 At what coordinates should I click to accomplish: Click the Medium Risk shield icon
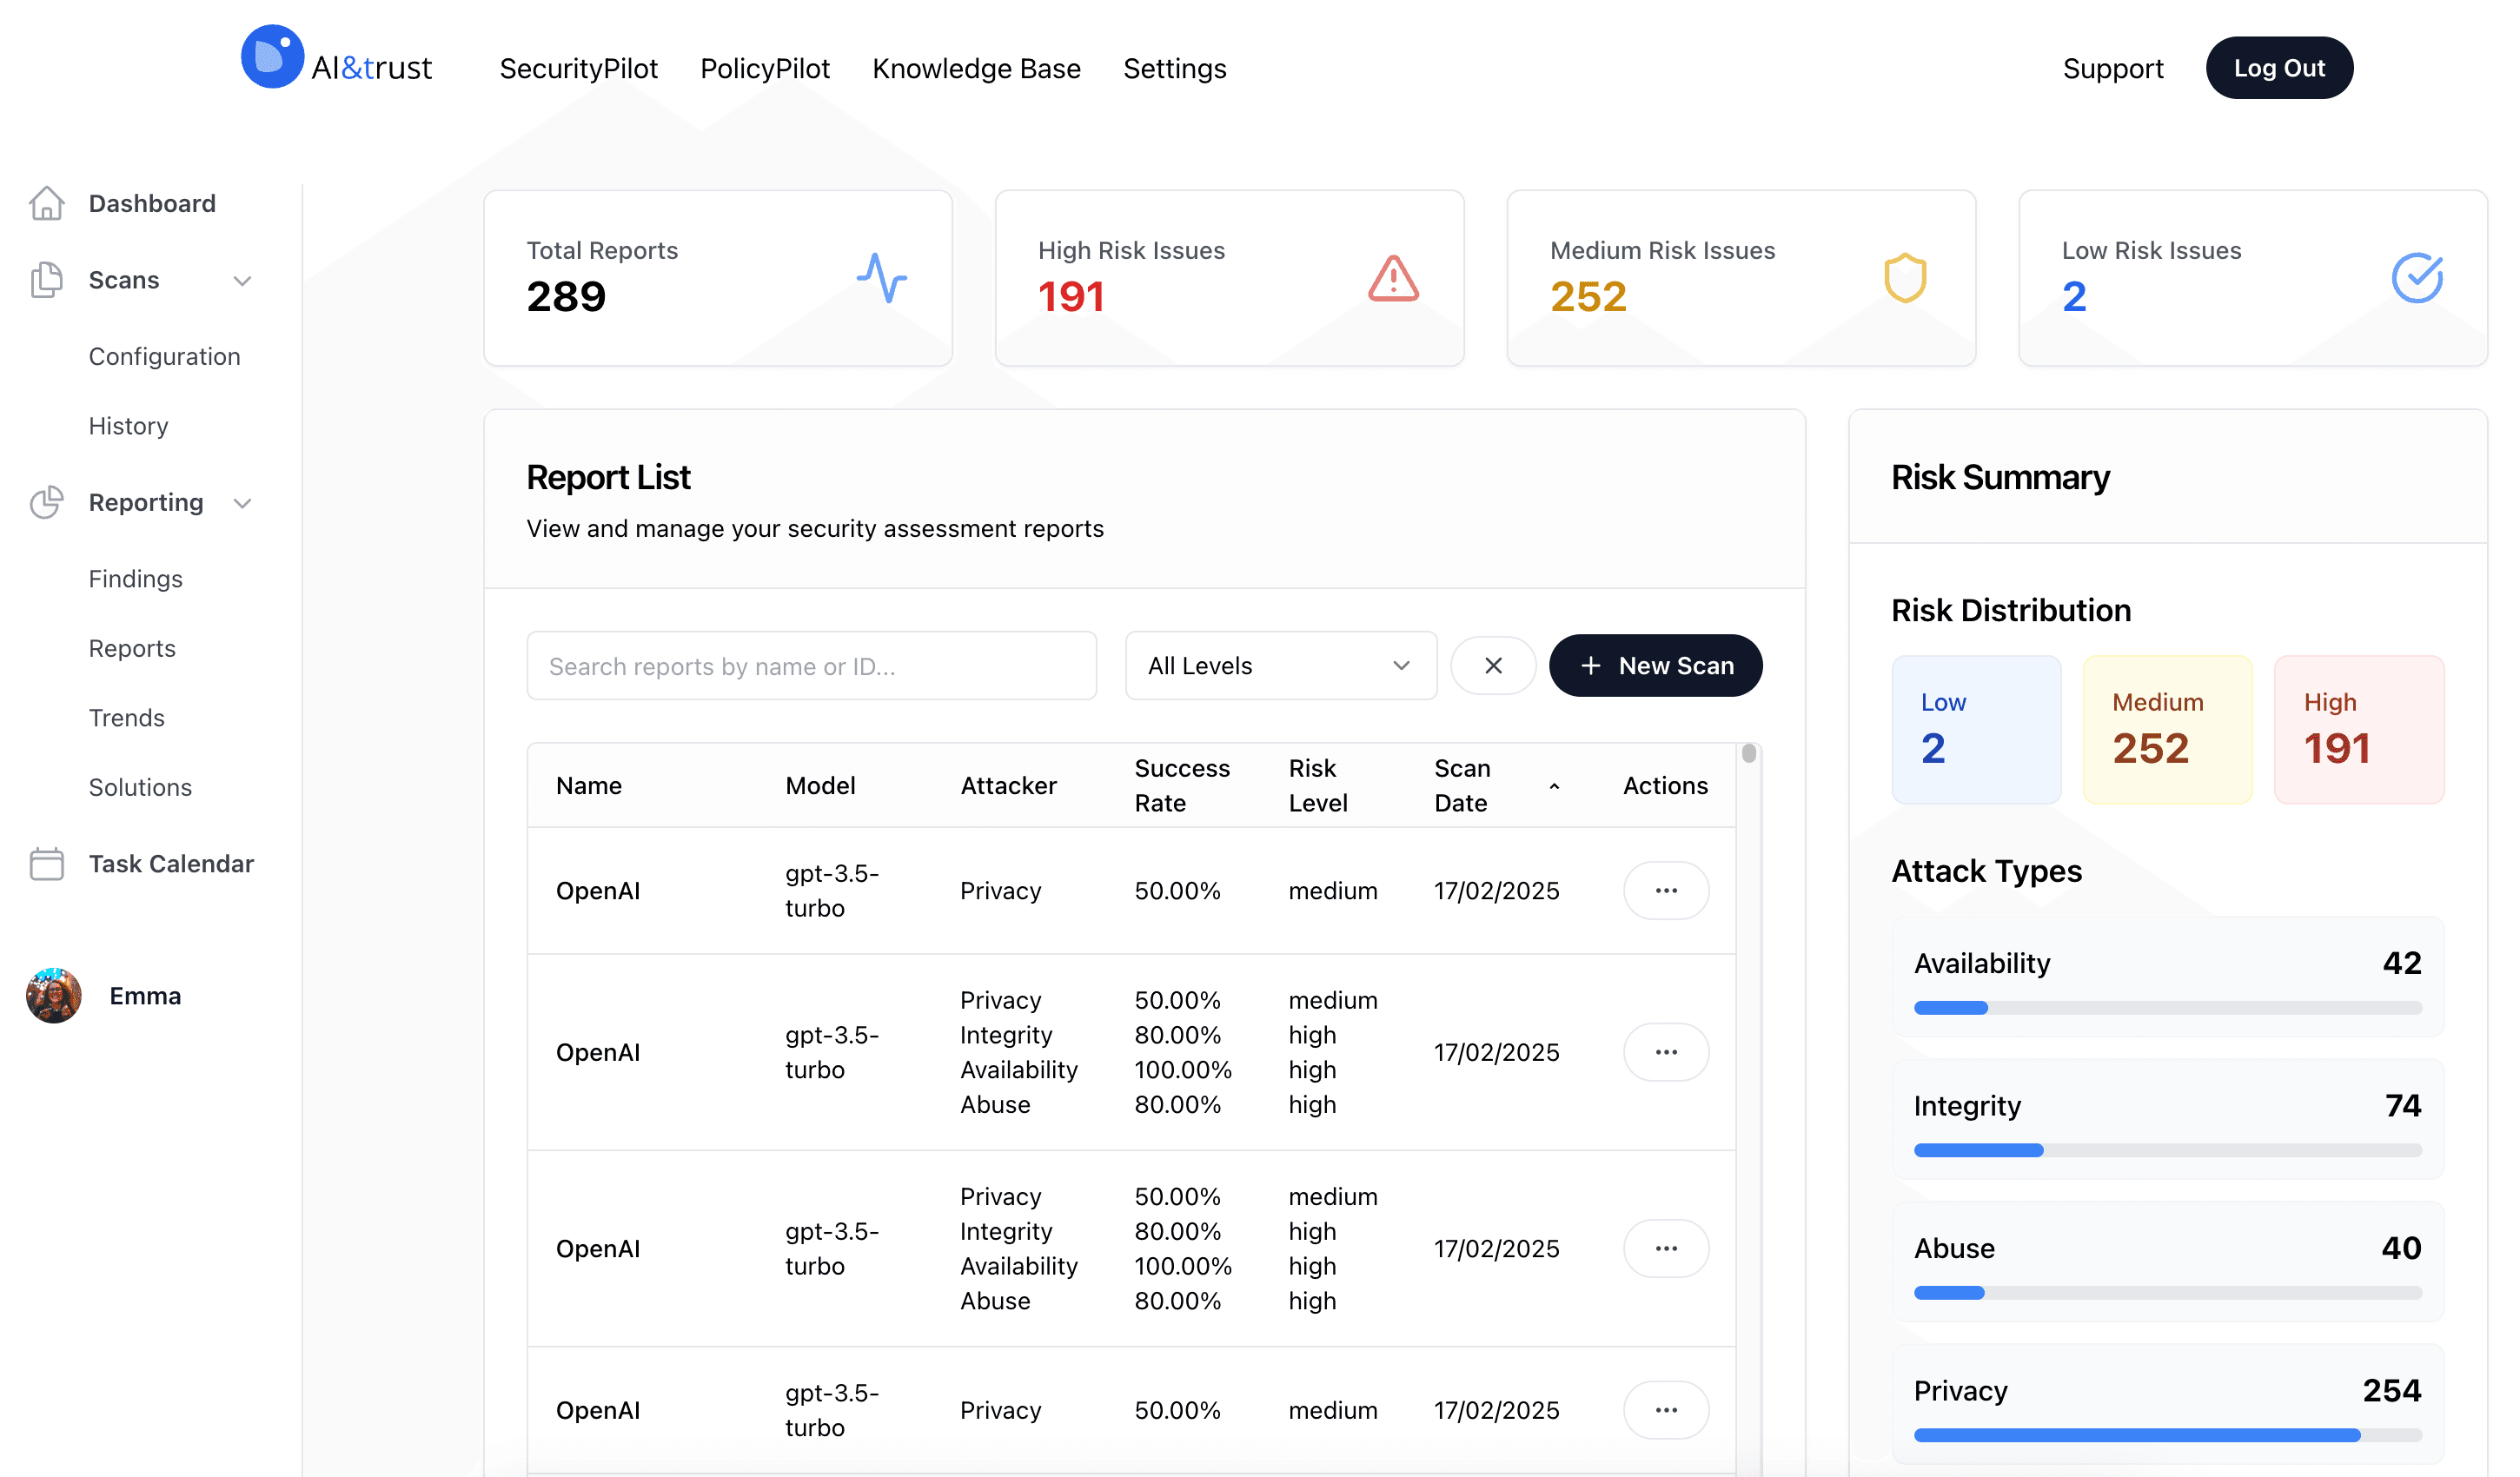click(x=1905, y=278)
